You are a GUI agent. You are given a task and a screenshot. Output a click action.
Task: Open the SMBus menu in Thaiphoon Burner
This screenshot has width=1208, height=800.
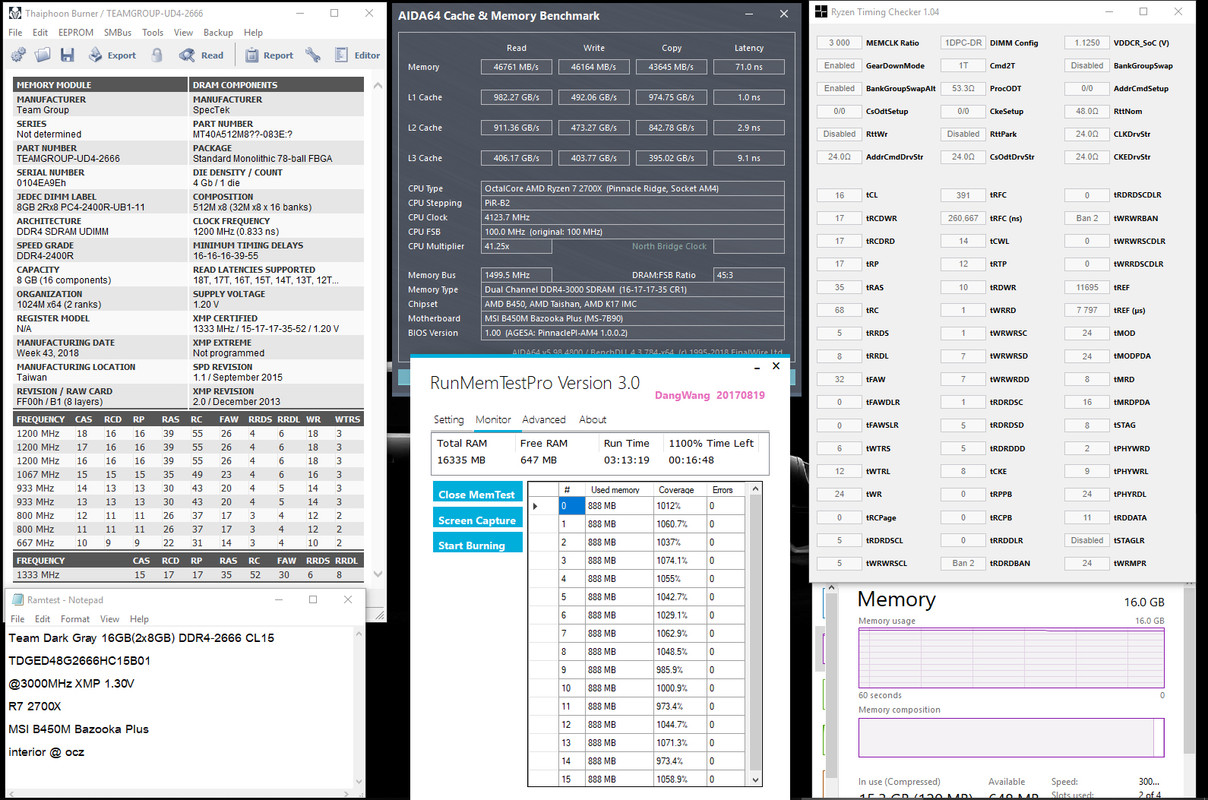[x=118, y=33]
